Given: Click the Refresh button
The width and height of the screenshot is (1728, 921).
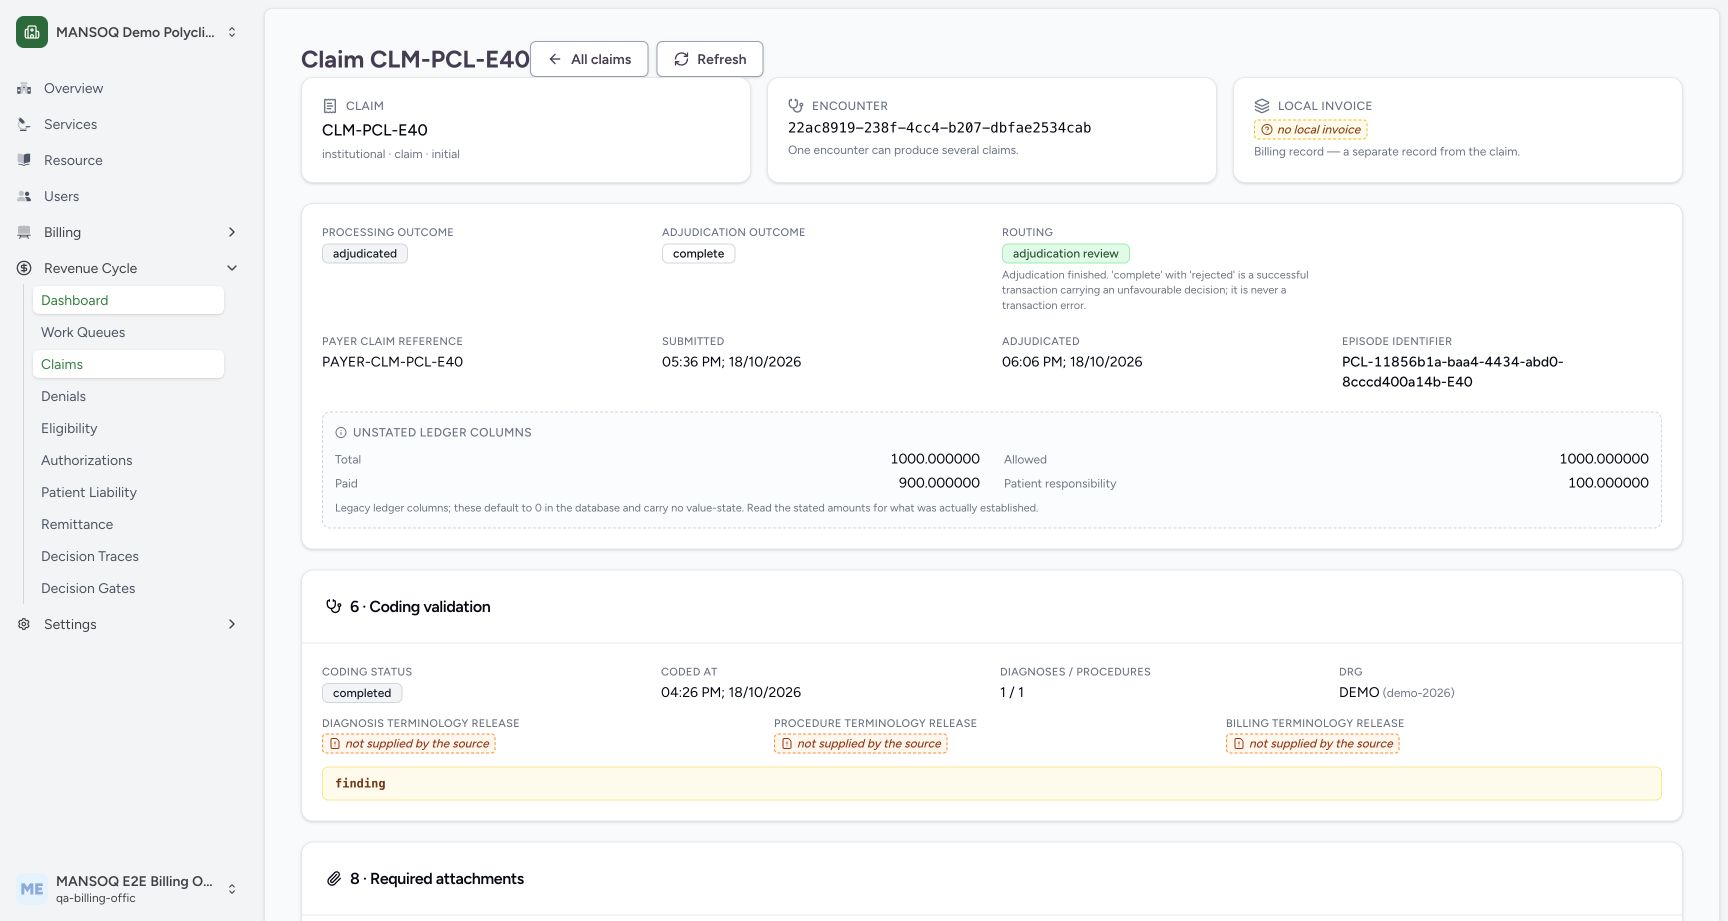Looking at the screenshot, I should click(x=710, y=59).
